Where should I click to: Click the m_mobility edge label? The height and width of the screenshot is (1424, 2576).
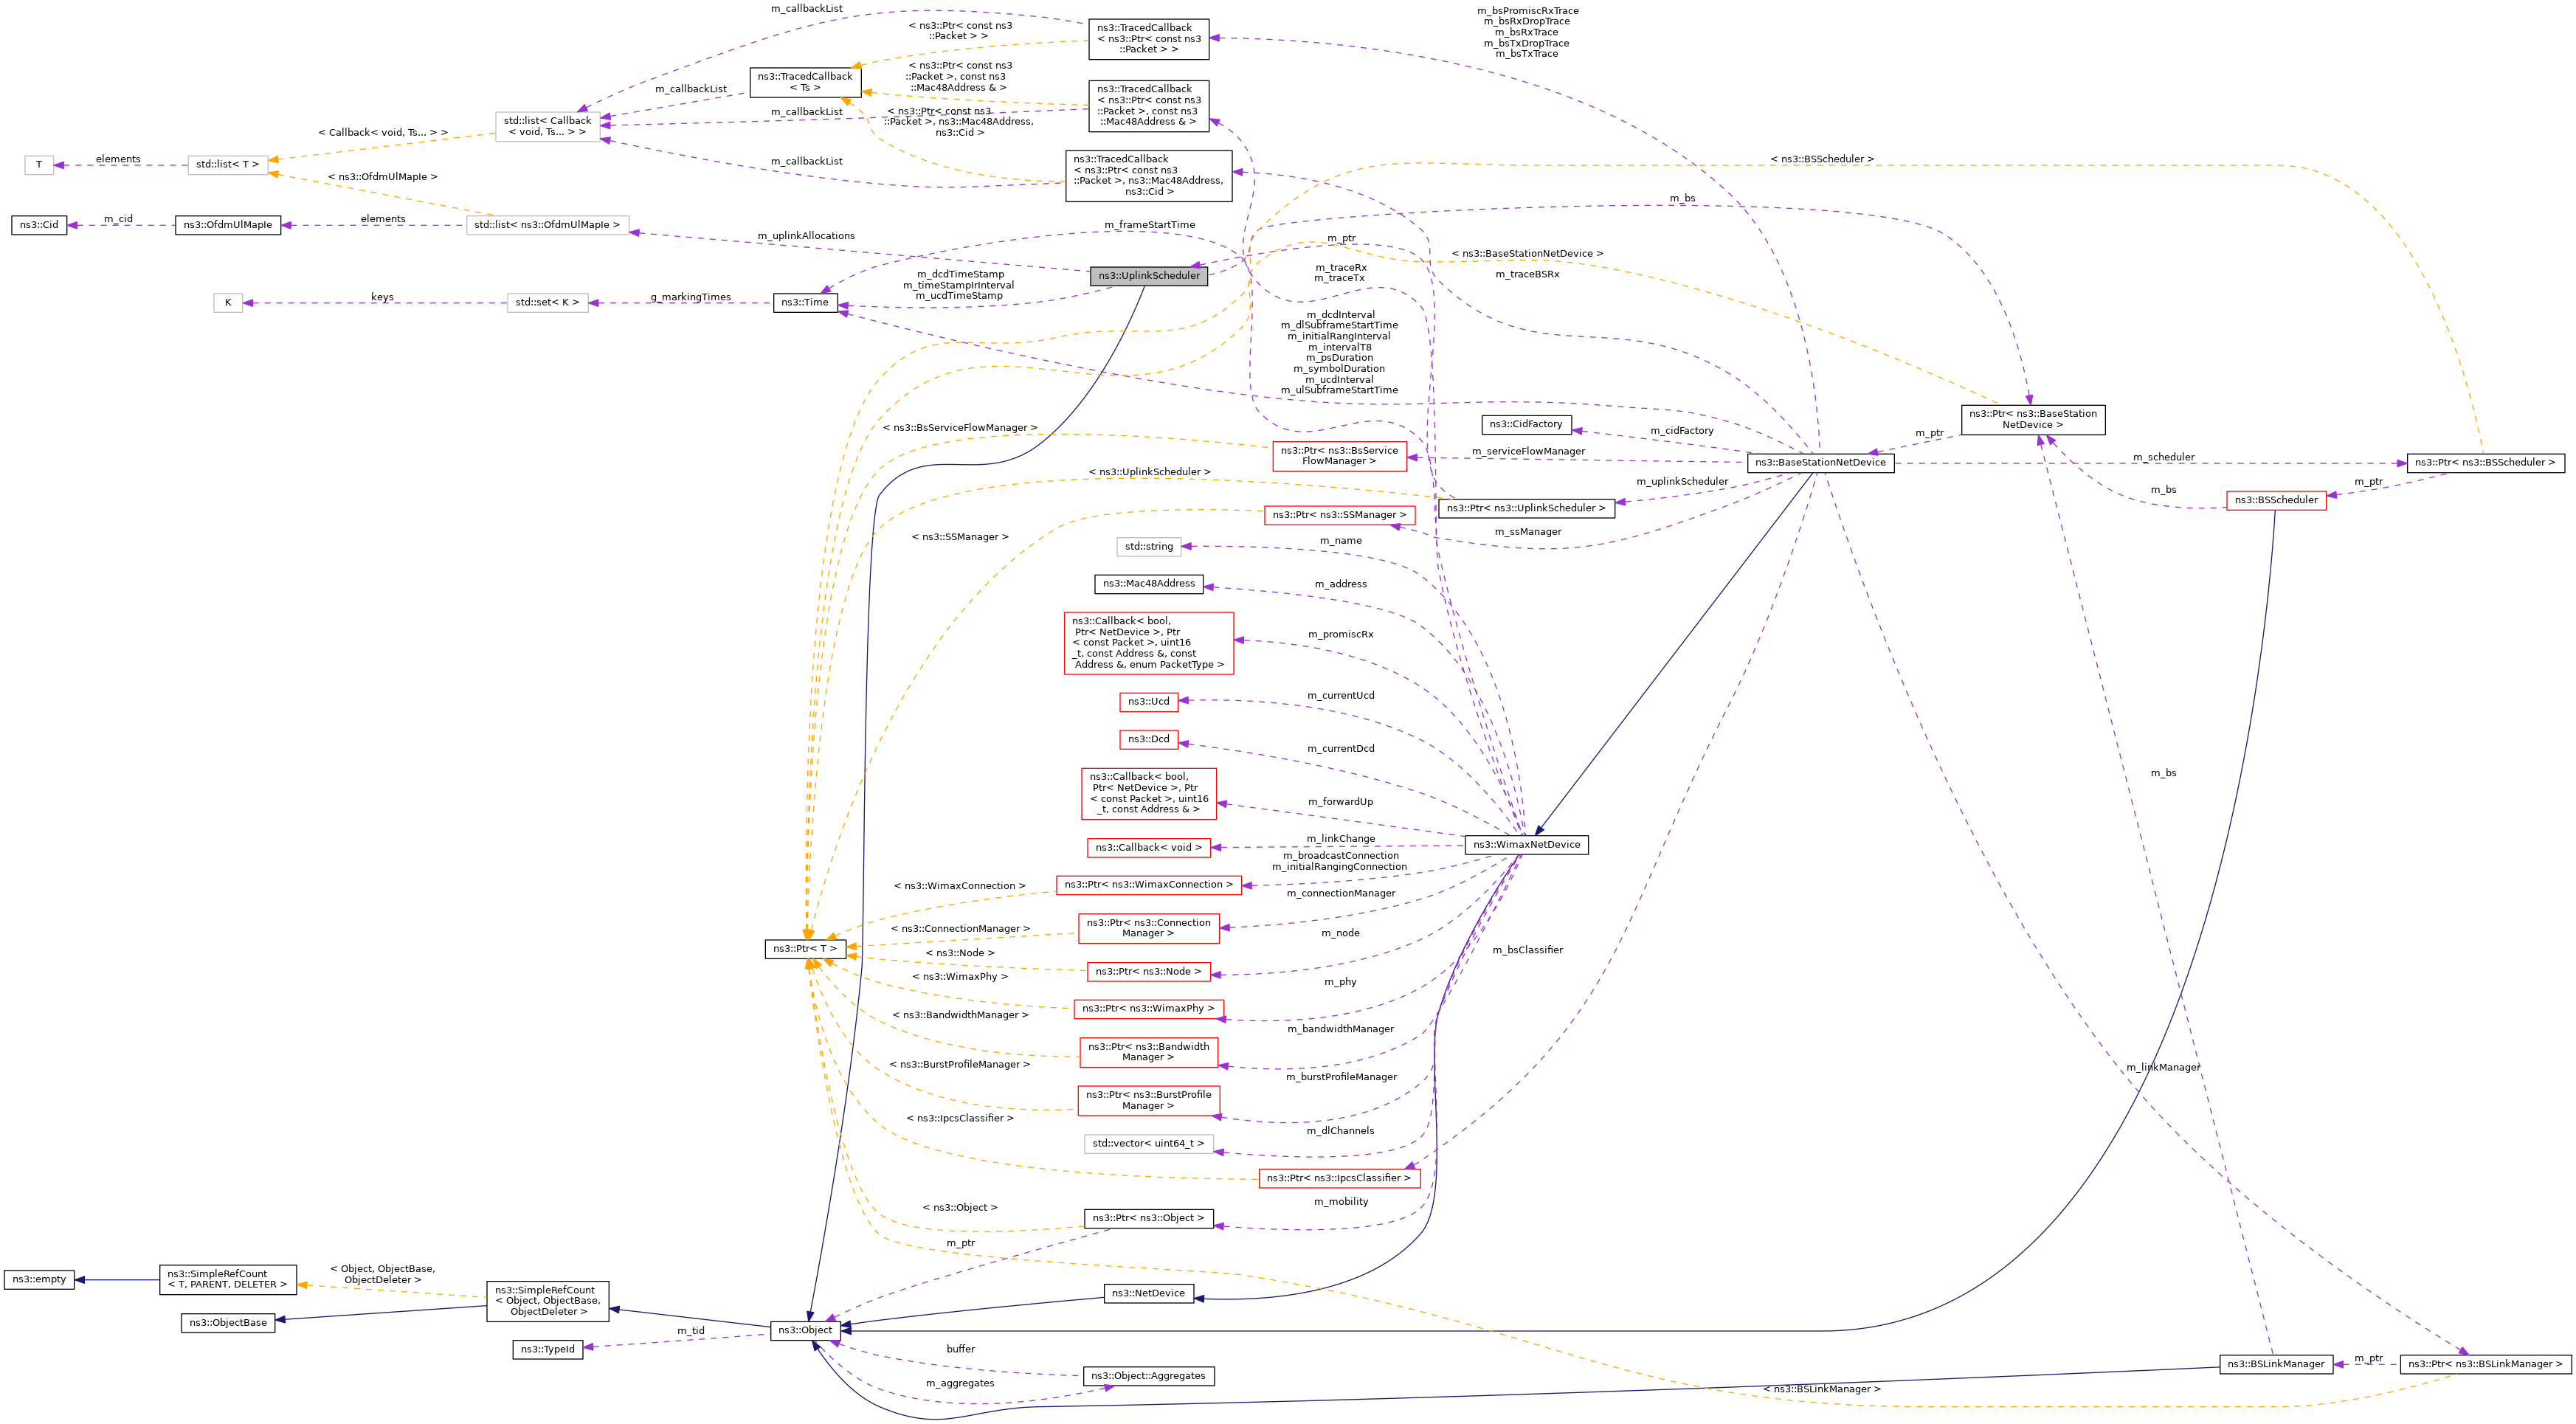(x=1341, y=1203)
